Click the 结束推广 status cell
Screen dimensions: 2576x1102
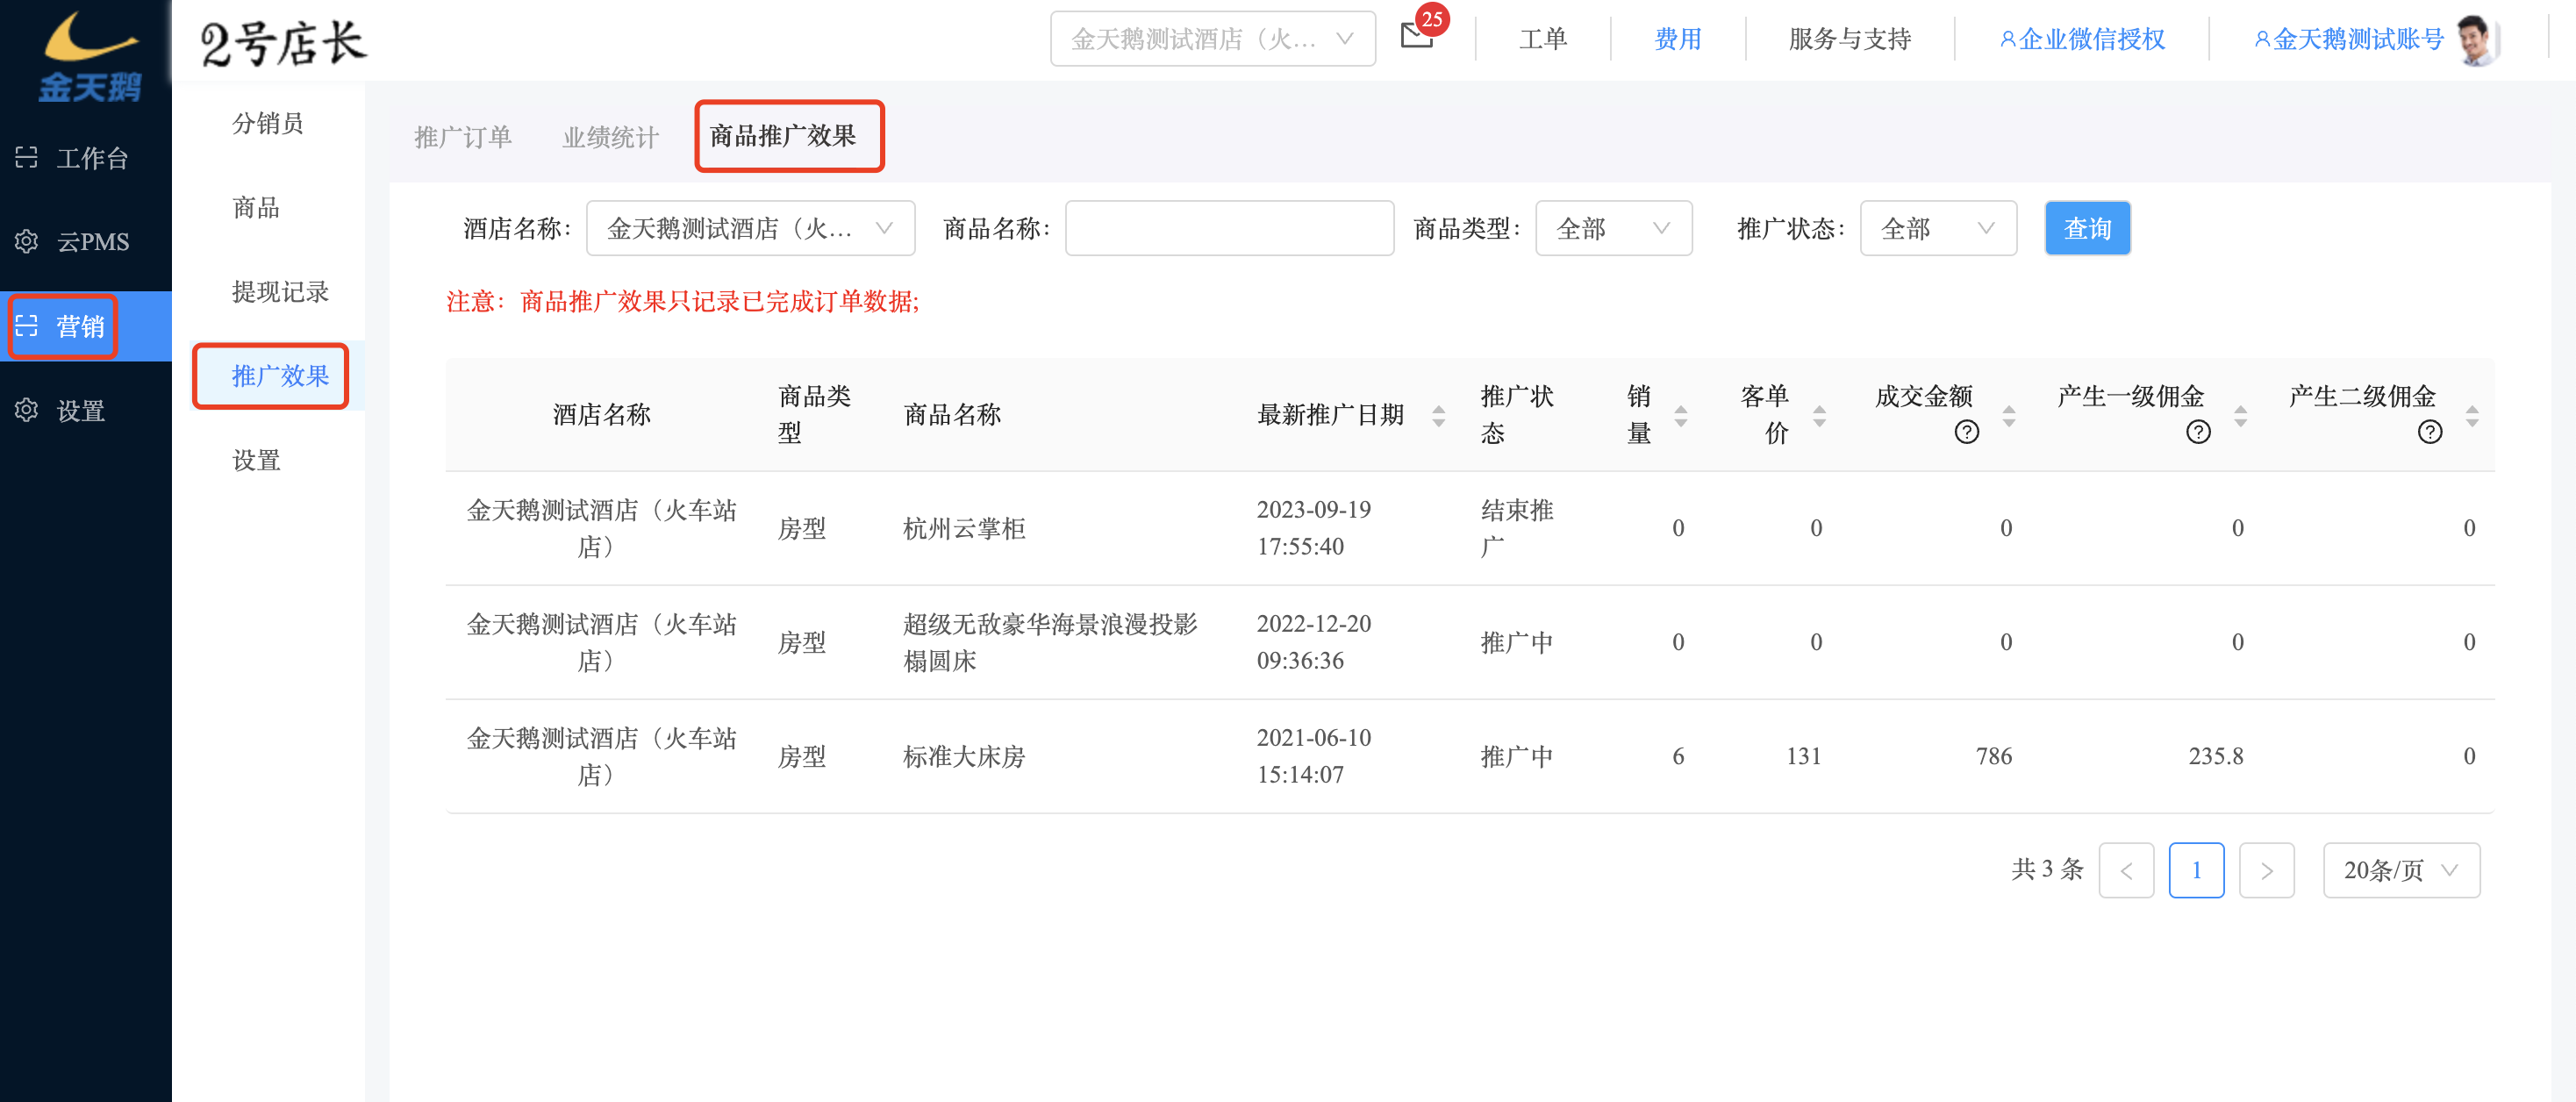(1517, 528)
